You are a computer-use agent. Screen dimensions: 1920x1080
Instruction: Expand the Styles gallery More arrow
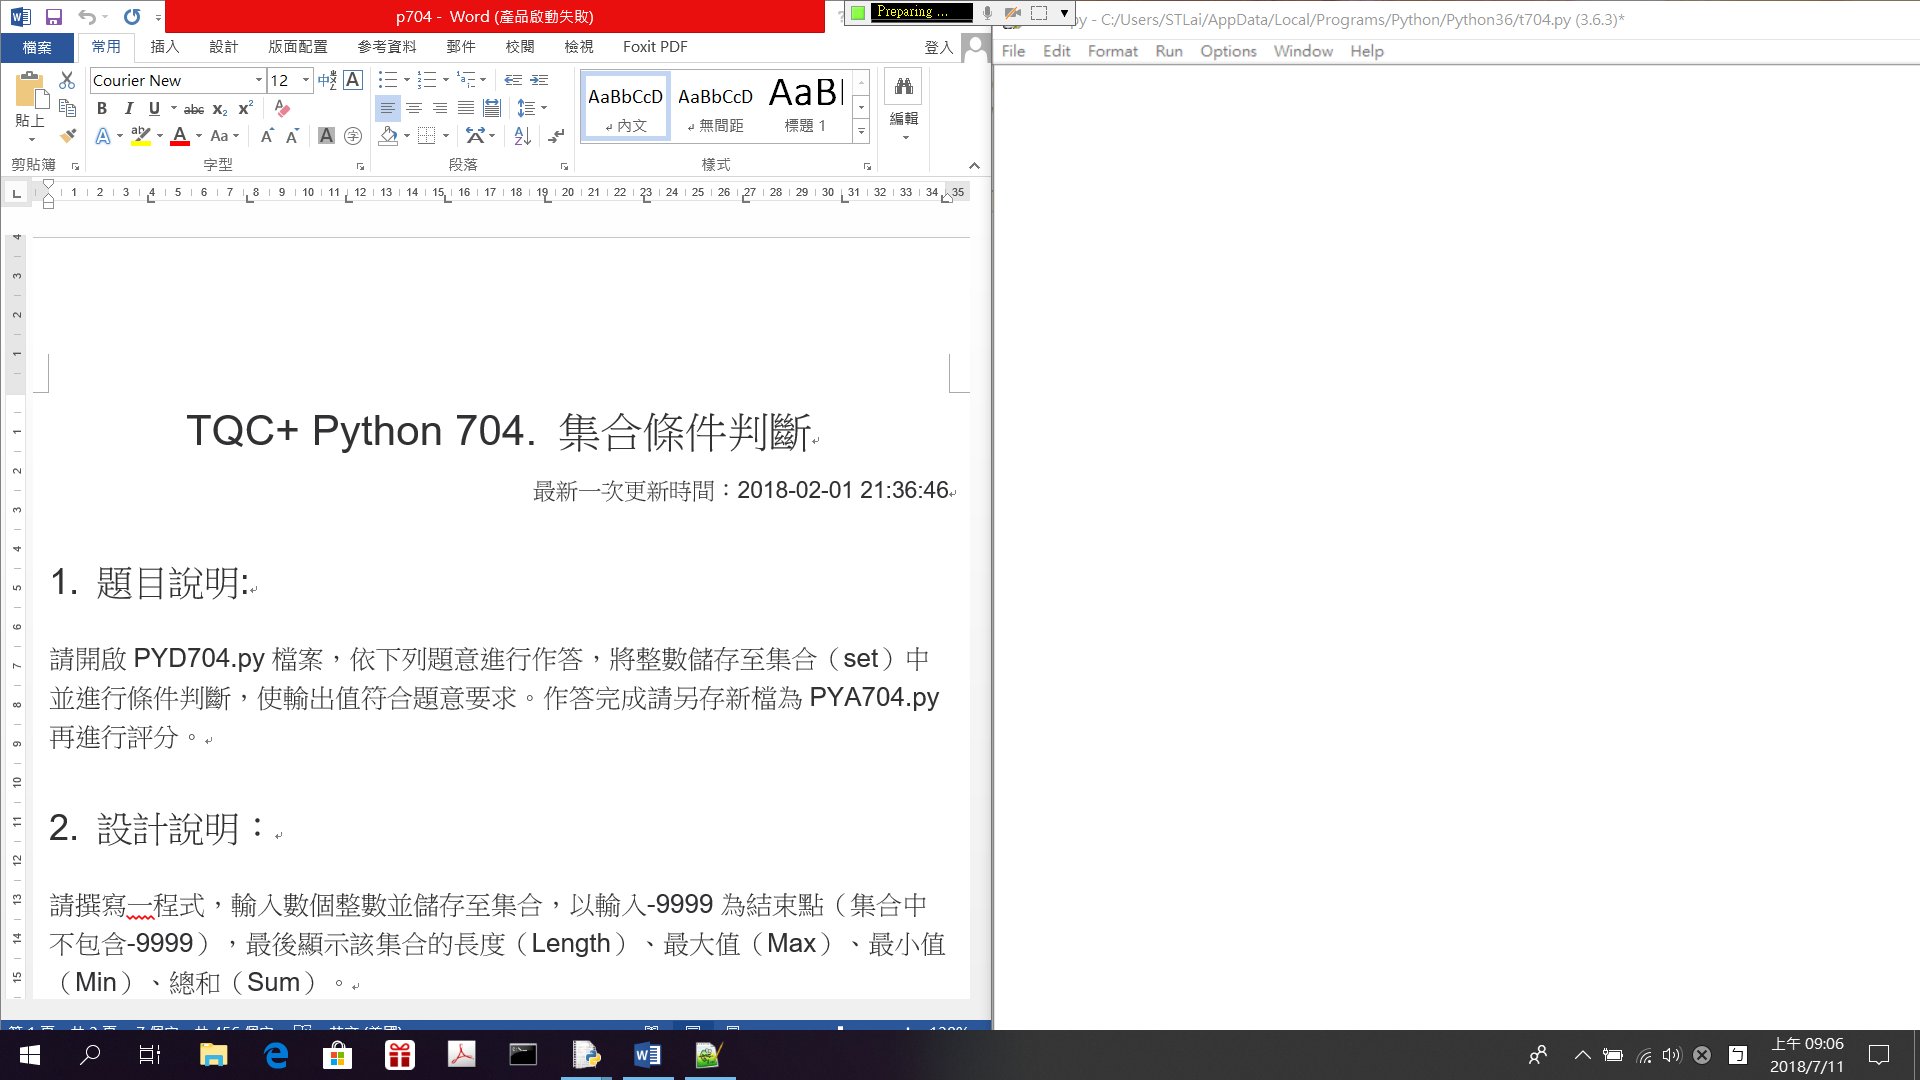[x=861, y=131]
